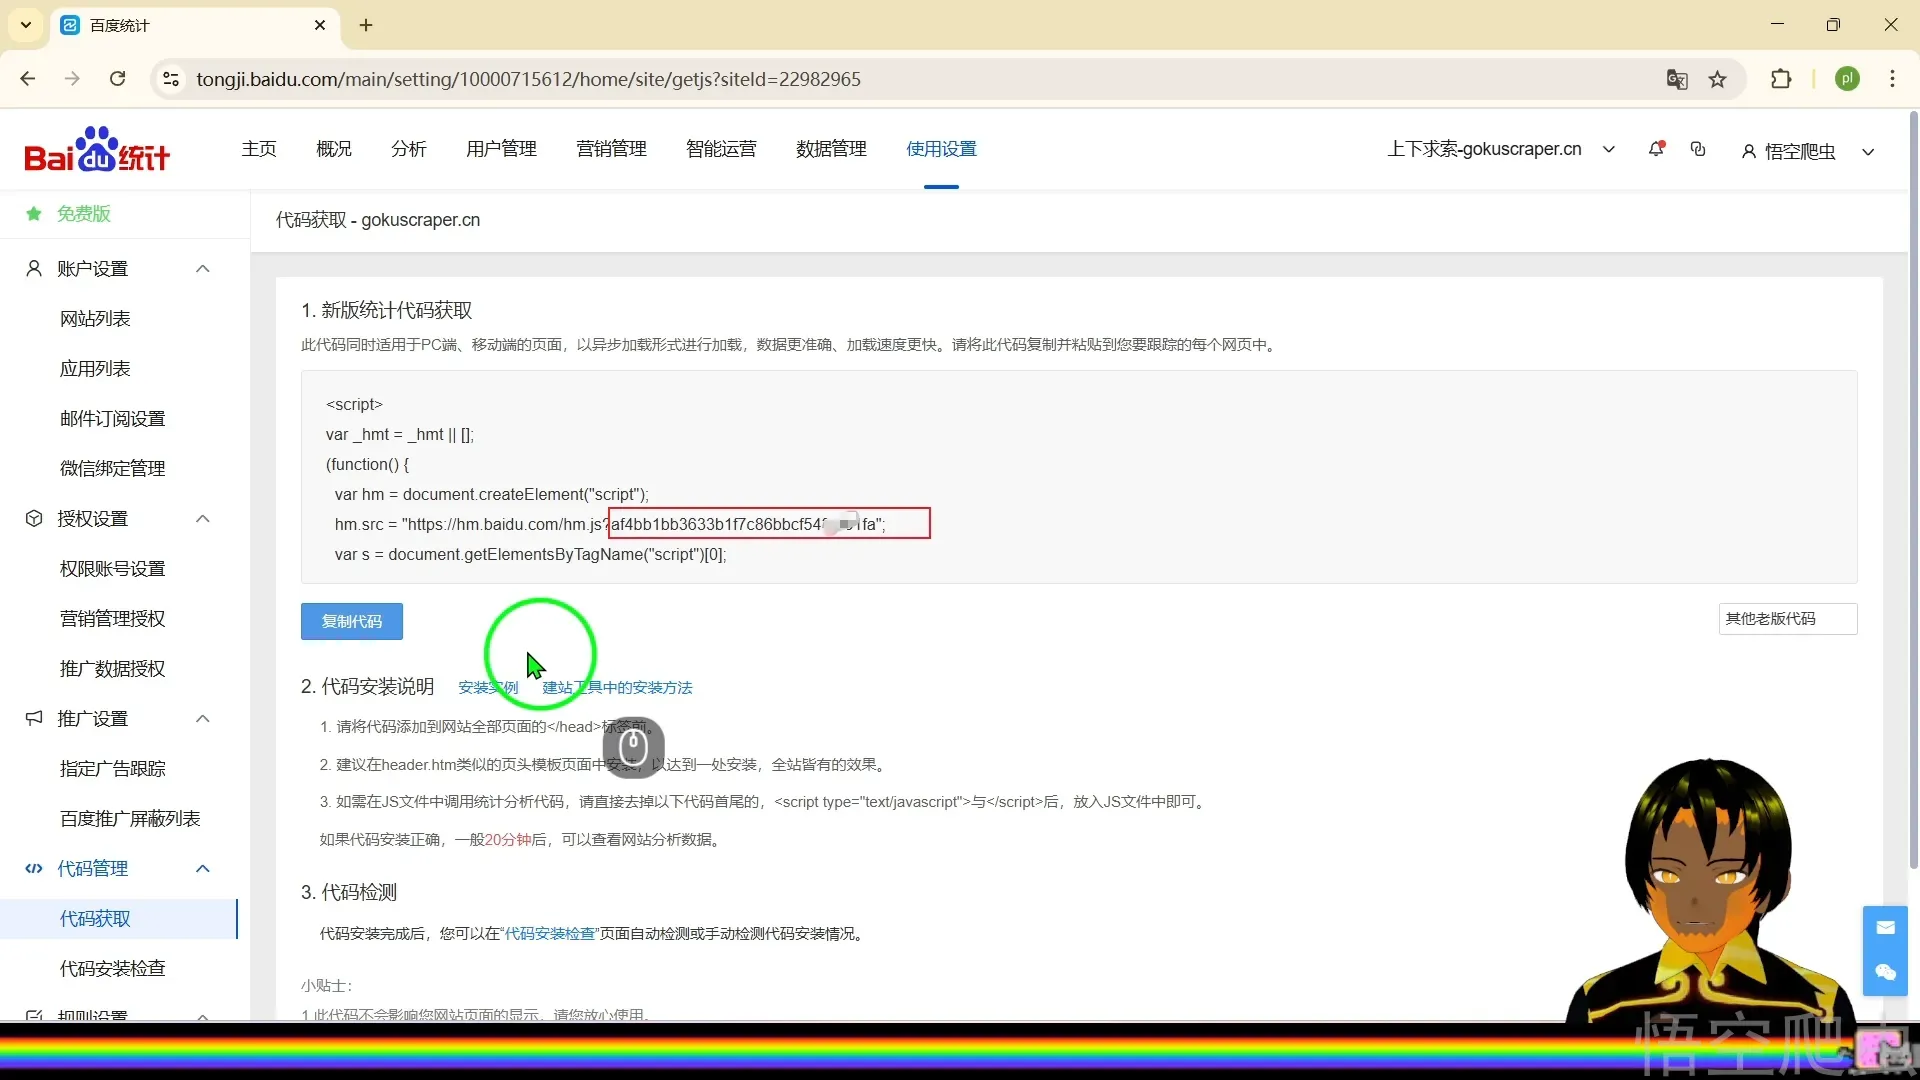Click the notification bell icon
Viewport: 1920px width, 1080px height.
[1656, 149]
